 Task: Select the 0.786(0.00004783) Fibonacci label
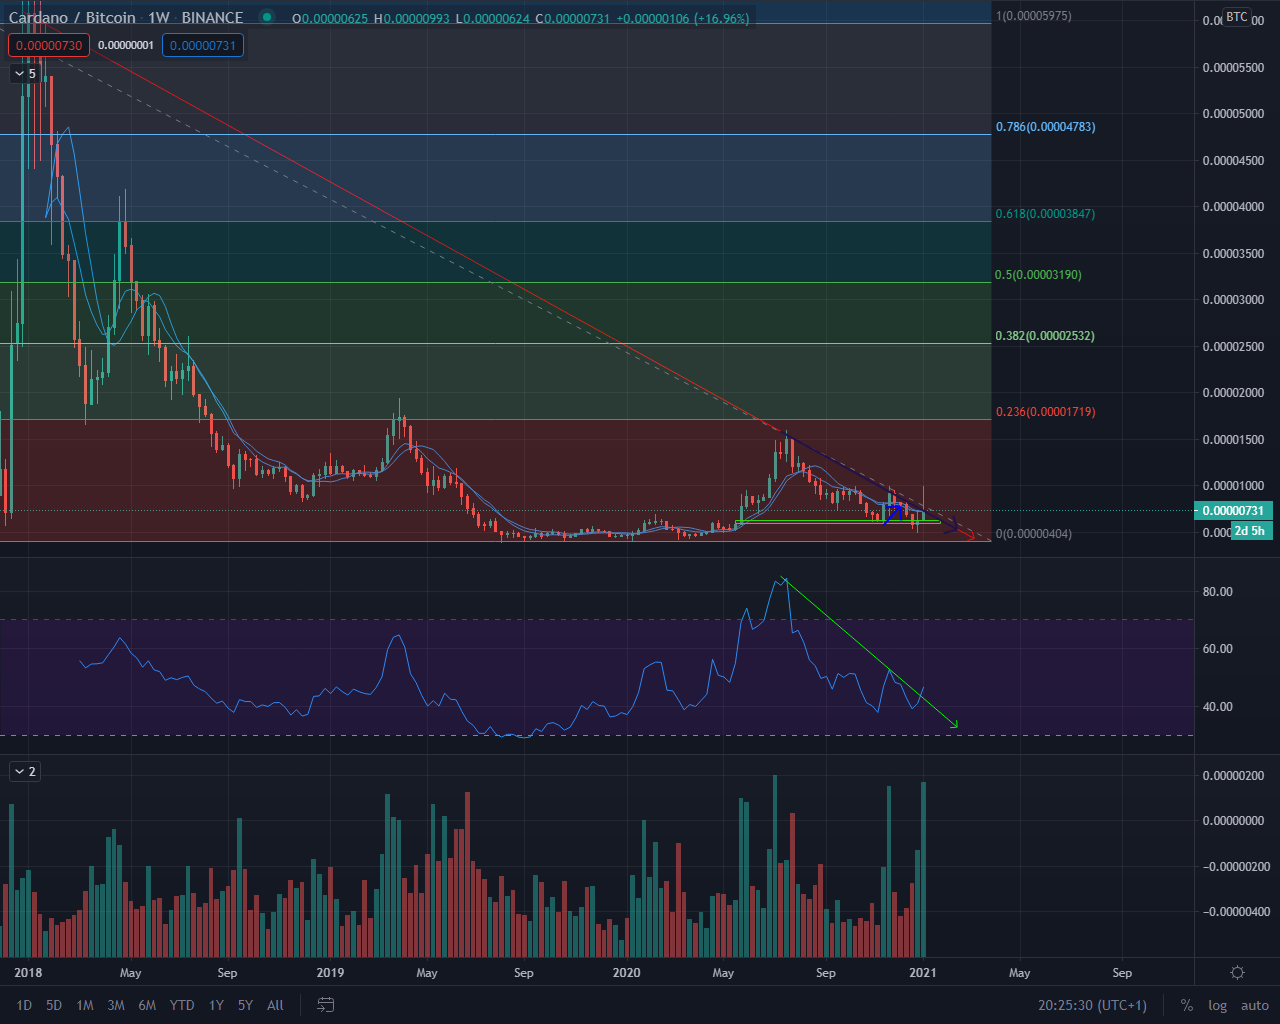1045,127
